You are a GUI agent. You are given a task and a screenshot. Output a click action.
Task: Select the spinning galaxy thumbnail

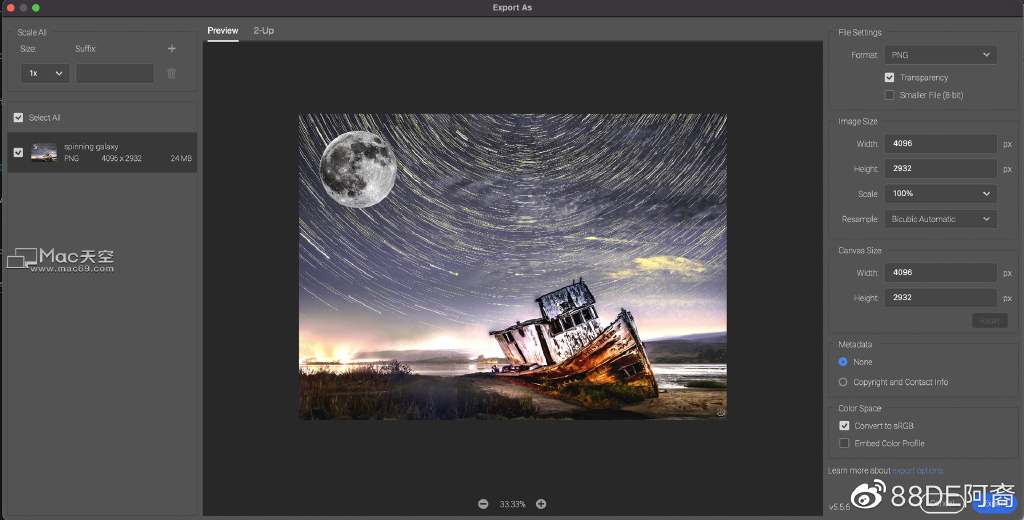[44, 152]
